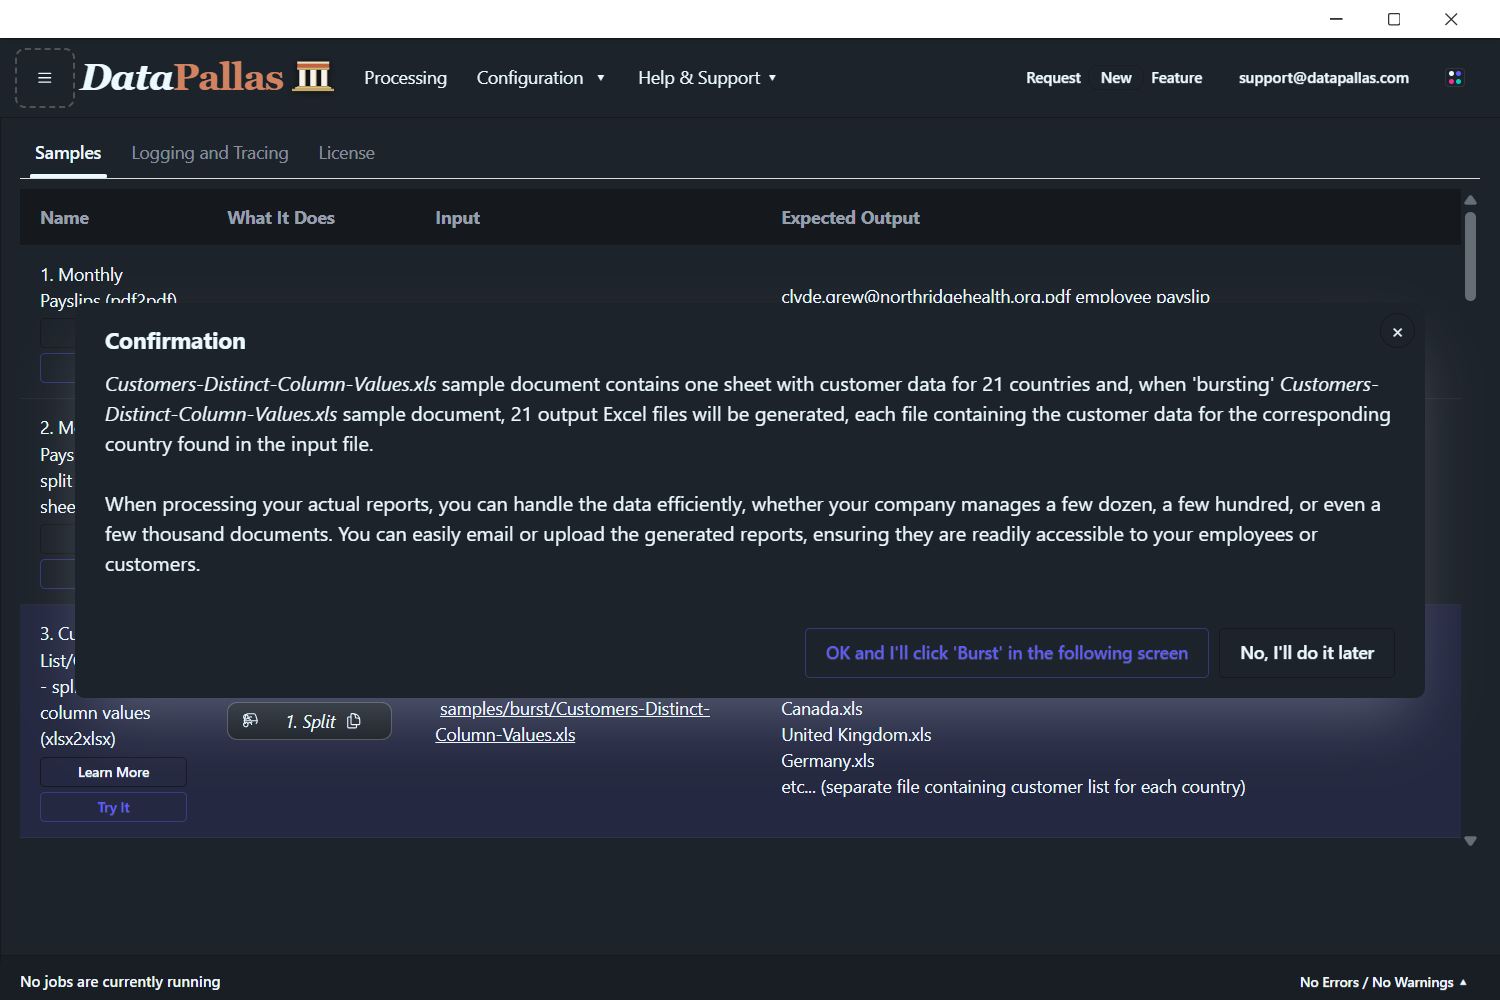
Task: Maximize the DataPallas window
Action: click(x=1394, y=19)
